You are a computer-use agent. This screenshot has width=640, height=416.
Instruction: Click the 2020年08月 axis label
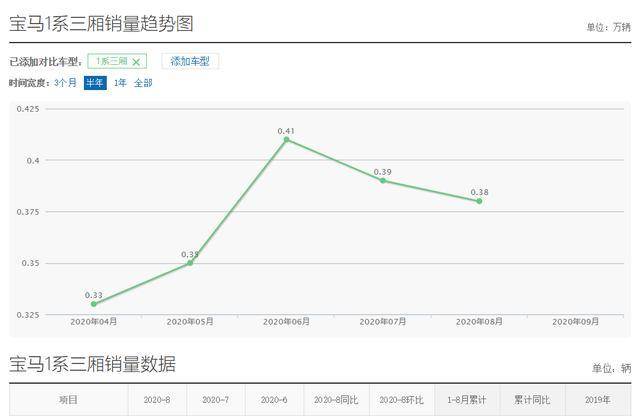(479, 322)
